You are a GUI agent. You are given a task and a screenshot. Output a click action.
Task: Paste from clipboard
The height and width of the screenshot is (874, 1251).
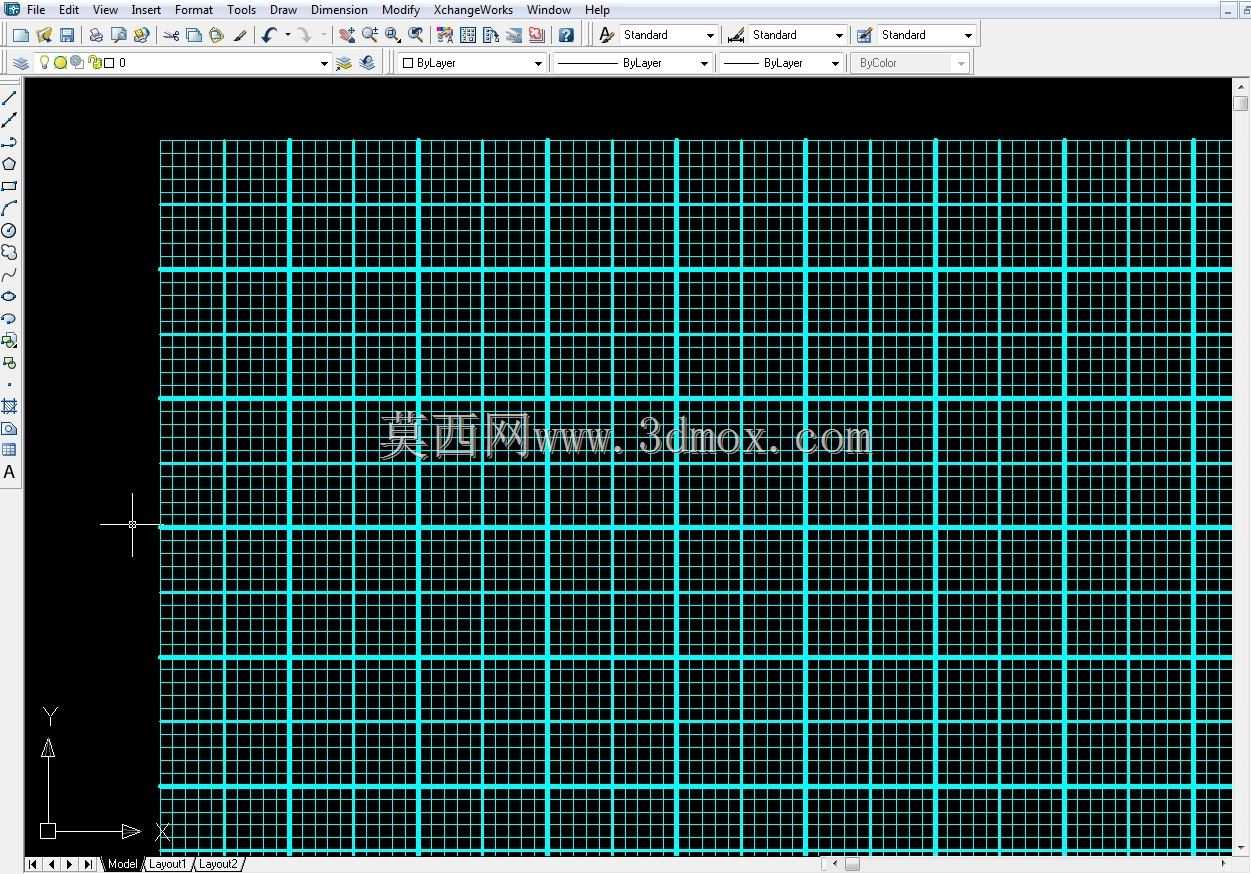click(216, 35)
